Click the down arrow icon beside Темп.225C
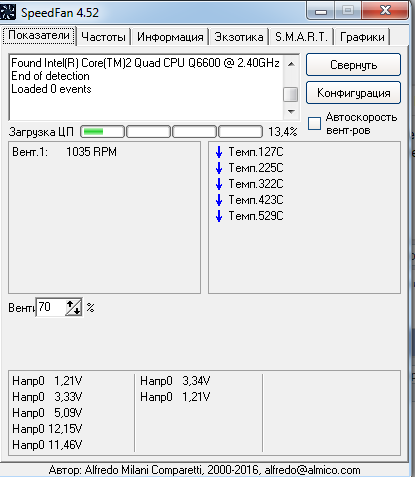 [219, 168]
